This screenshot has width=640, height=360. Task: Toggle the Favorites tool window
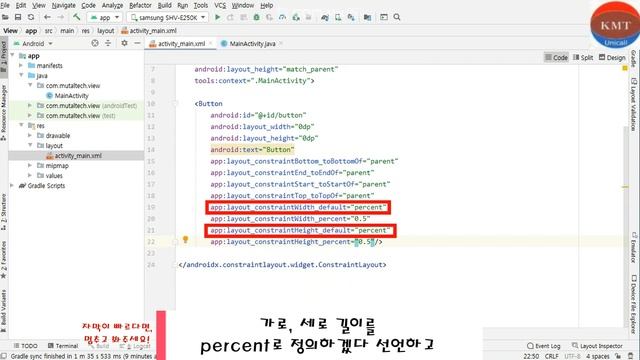(x=4, y=259)
